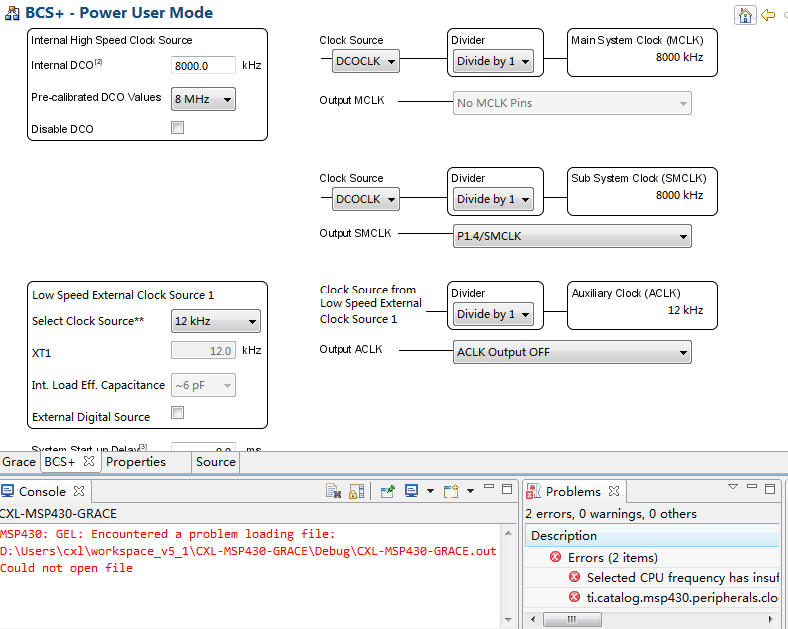
Task: Close the Problems tab with its X
Action: (614, 491)
